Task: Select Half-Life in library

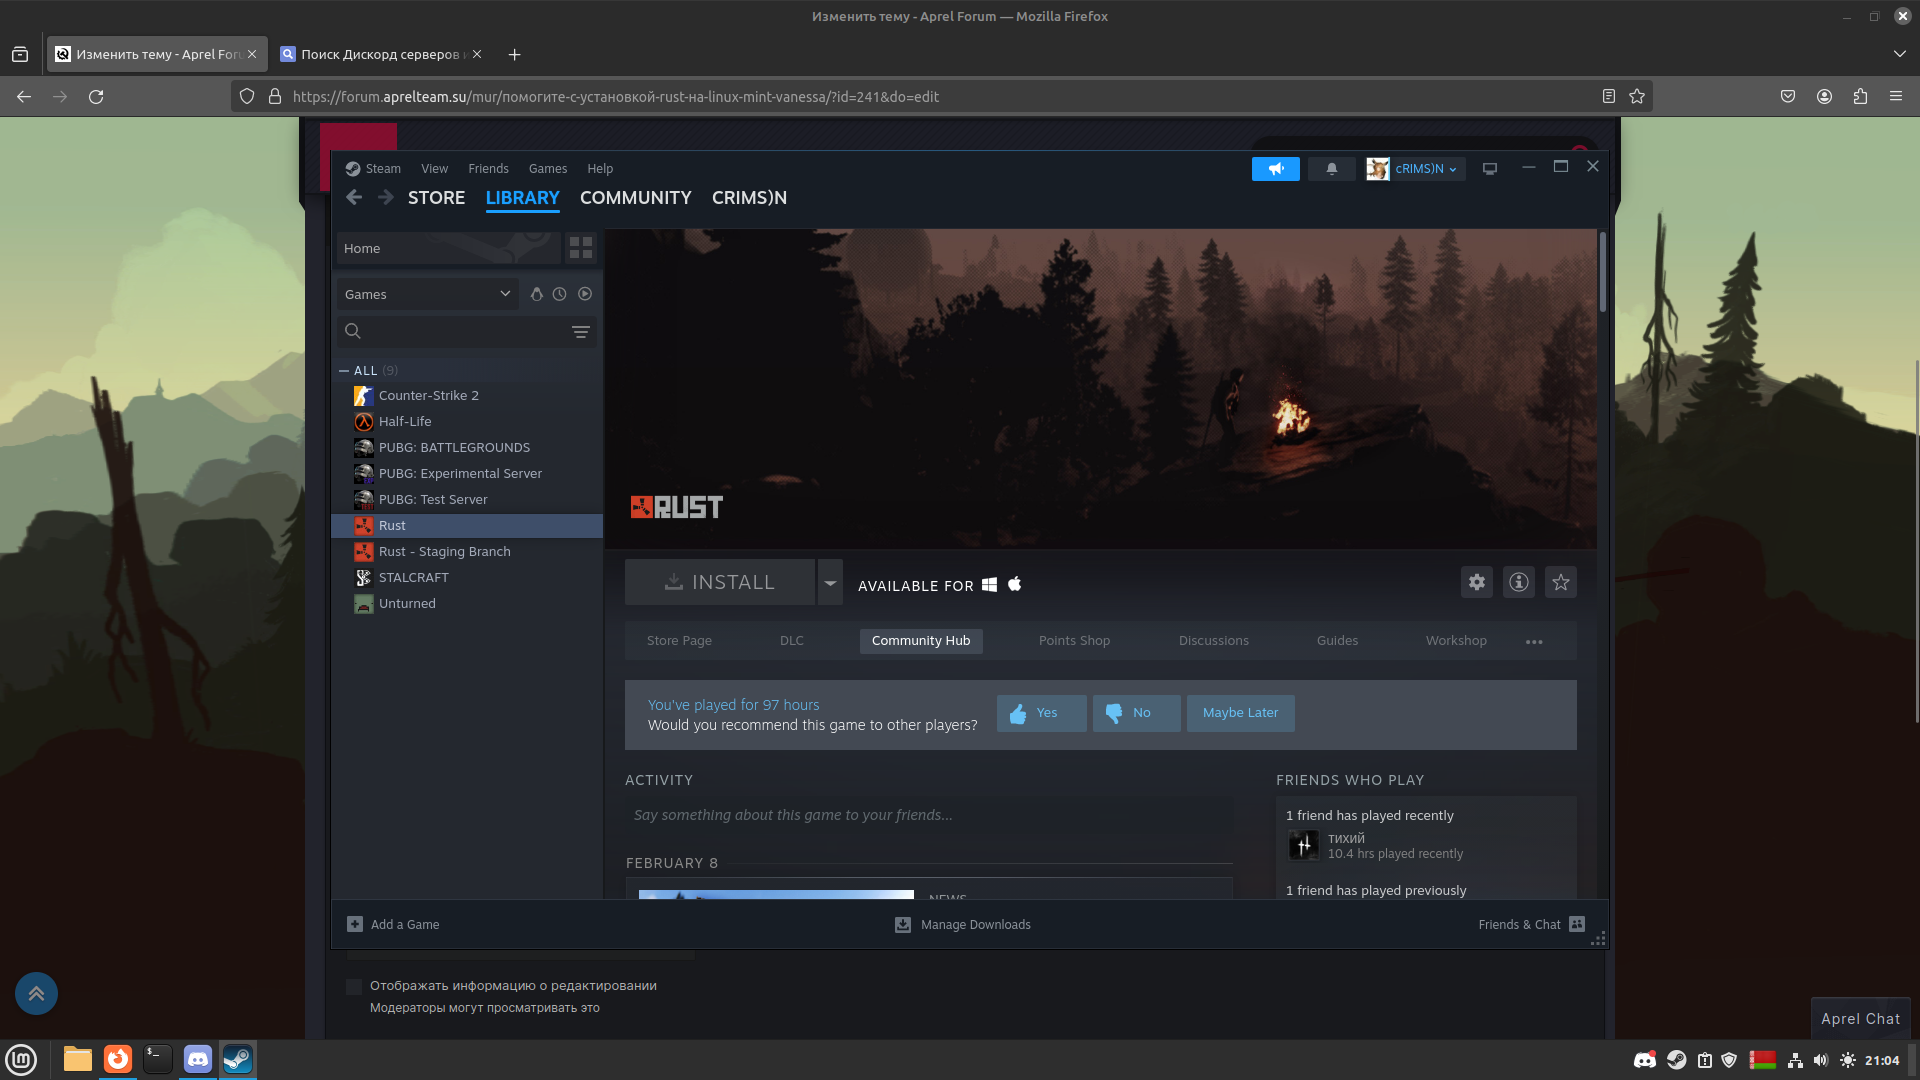Action: tap(468, 422)
